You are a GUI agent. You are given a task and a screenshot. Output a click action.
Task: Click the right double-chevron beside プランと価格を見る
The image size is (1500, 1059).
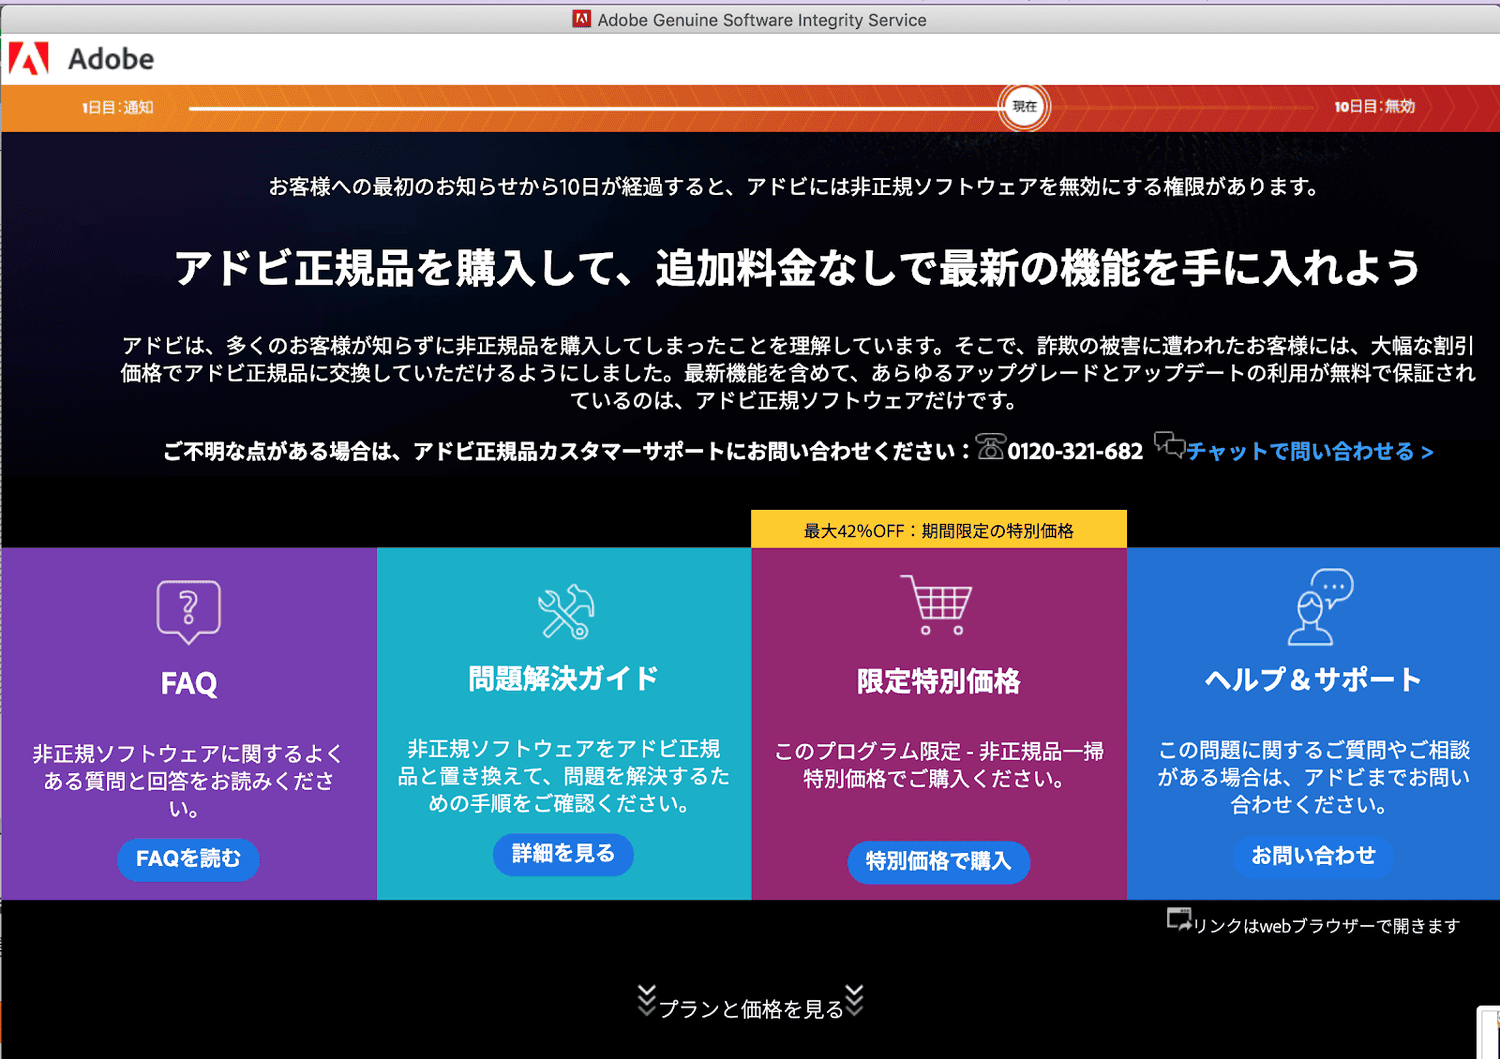pos(854,1000)
